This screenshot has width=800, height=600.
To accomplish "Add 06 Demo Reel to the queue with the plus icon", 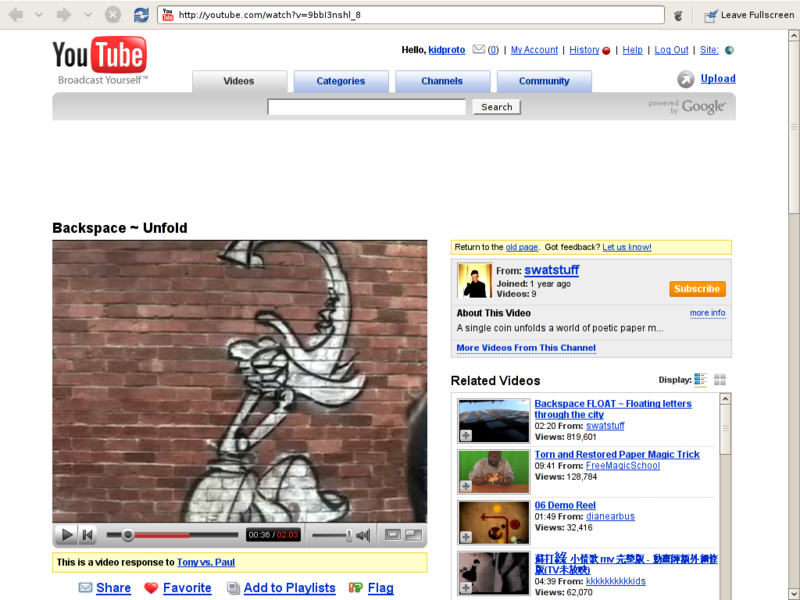I will [x=466, y=537].
